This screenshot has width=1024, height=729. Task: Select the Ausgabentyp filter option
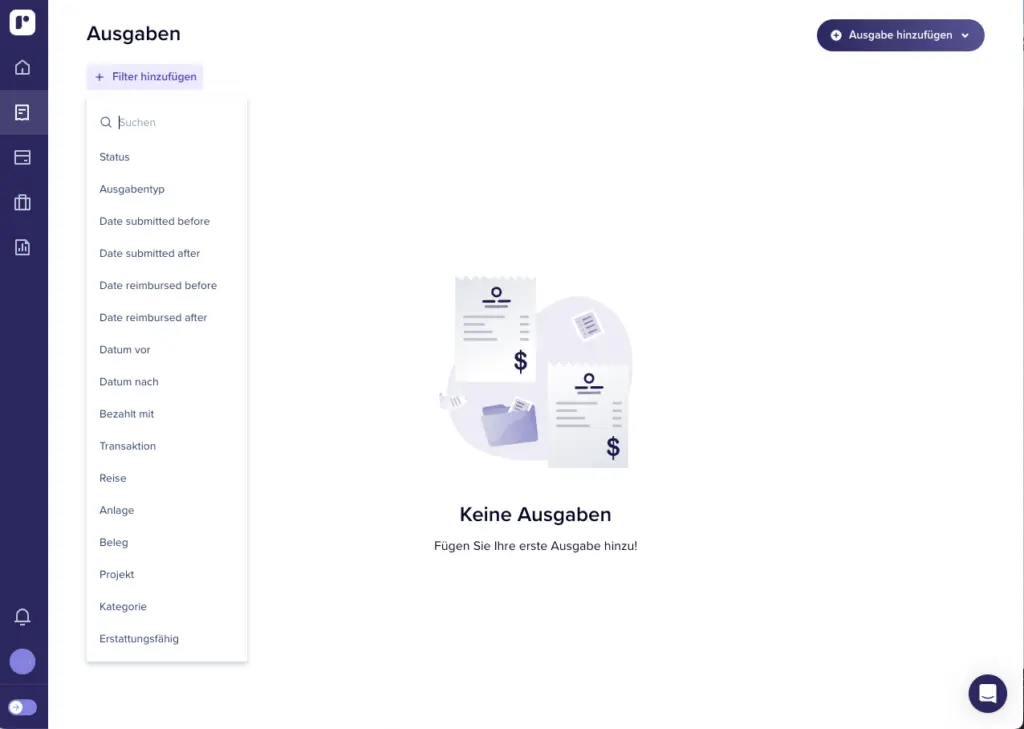[x=132, y=189]
